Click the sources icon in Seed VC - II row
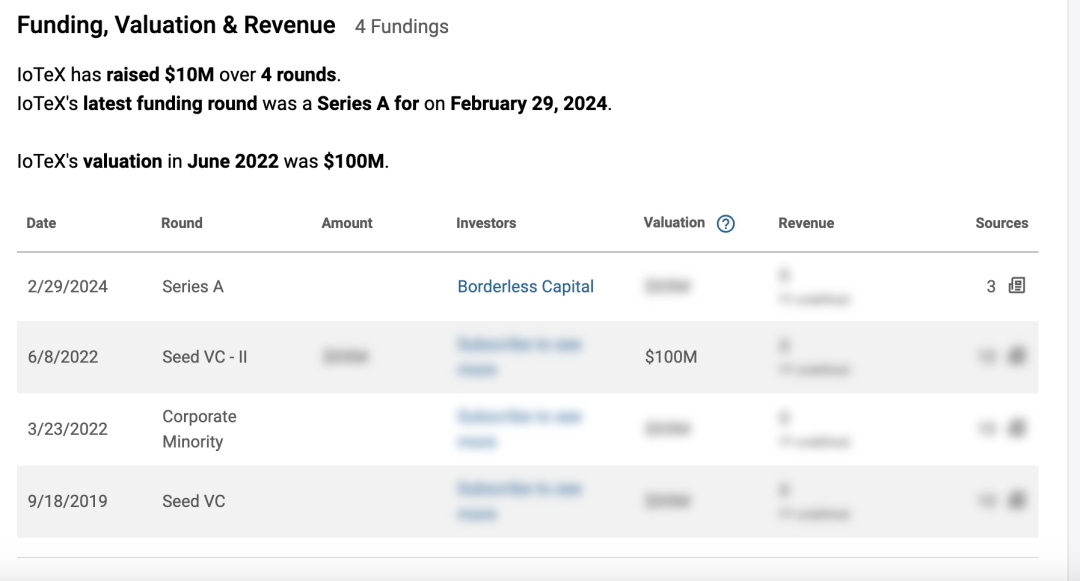This screenshot has height=581, width=1080. click(1017, 356)
